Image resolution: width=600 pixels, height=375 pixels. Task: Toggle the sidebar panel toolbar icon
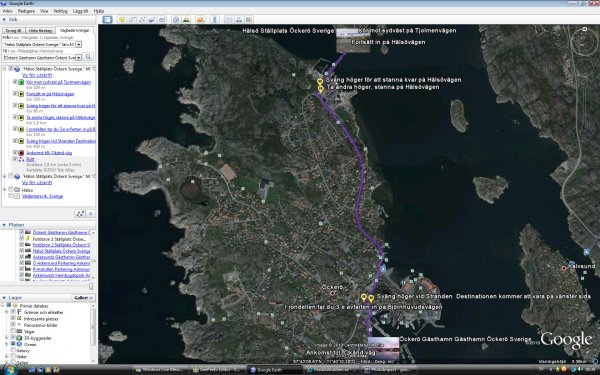(x=107, y=20)
